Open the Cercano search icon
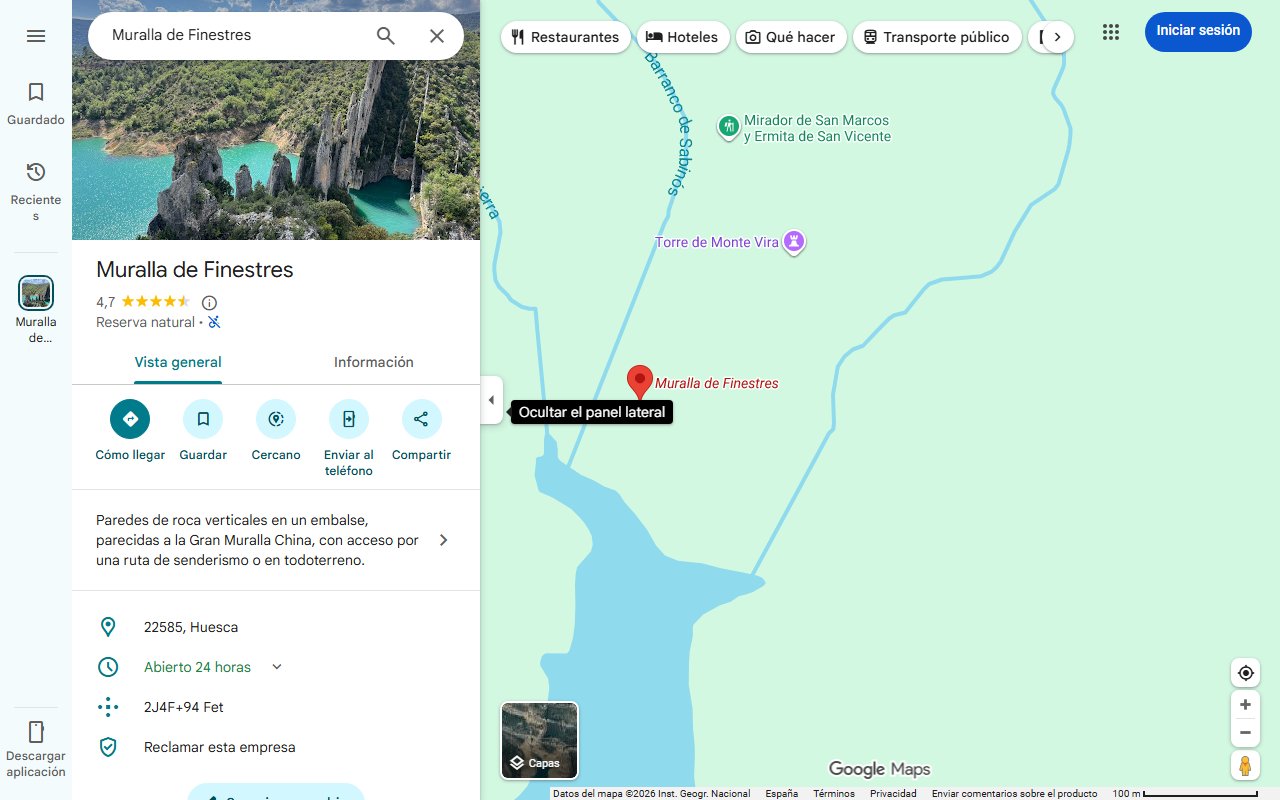The image size is (1280, 800). [x=276, y=419]
